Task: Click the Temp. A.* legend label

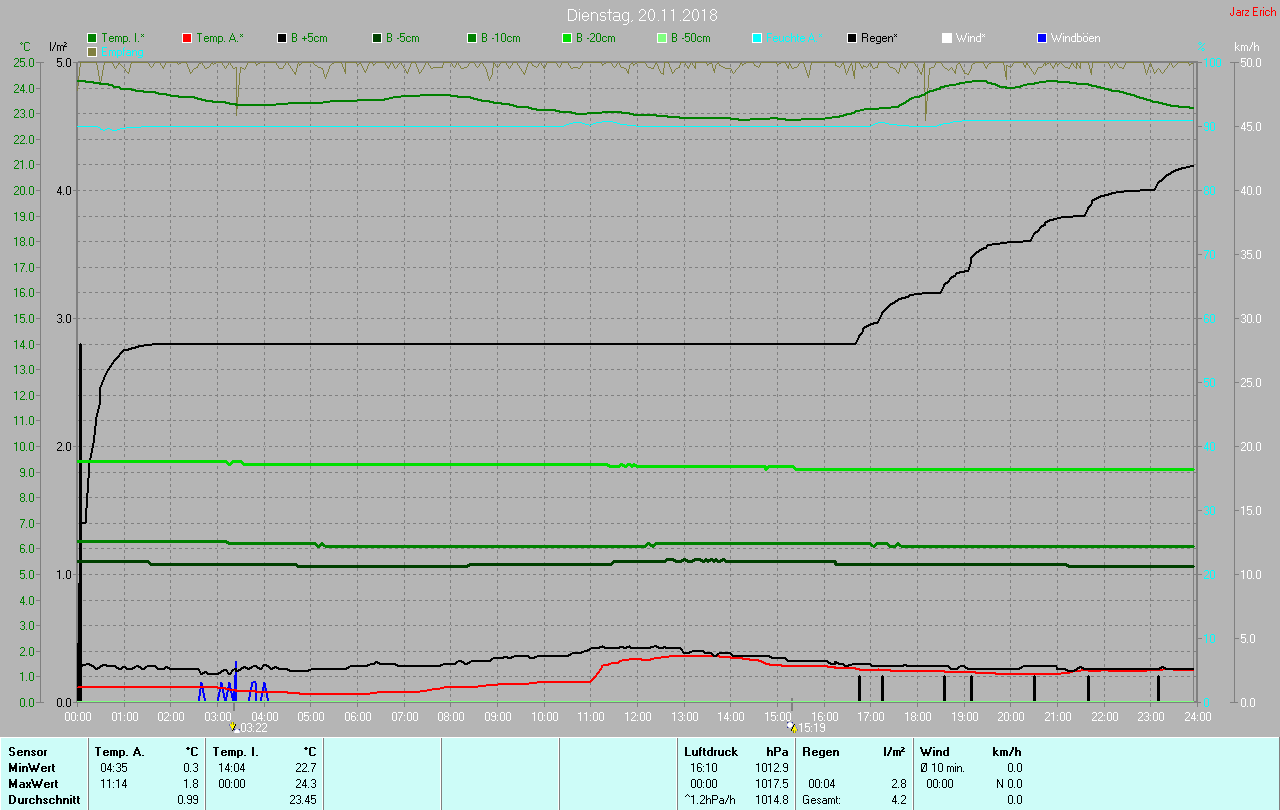Action: 220,38
